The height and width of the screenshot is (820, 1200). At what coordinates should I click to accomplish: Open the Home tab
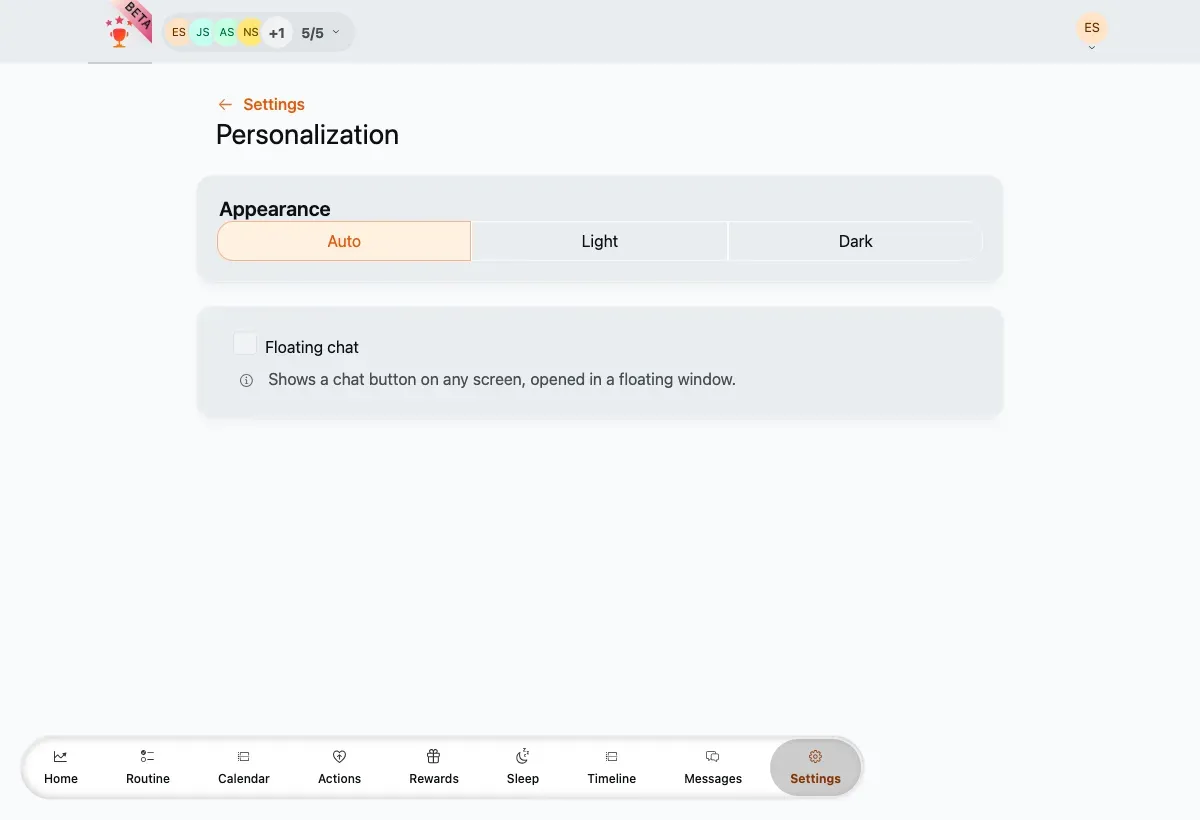(61, 767)
